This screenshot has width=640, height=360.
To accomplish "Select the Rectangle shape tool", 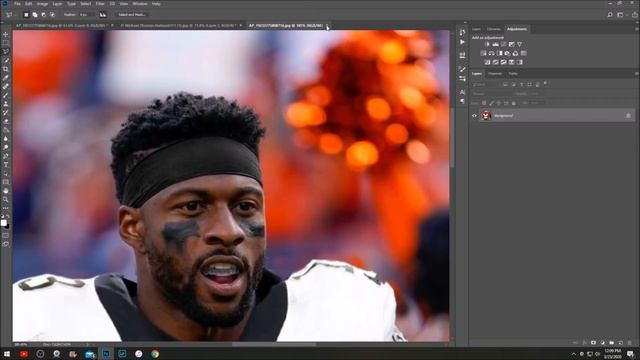I will [6, 182].
